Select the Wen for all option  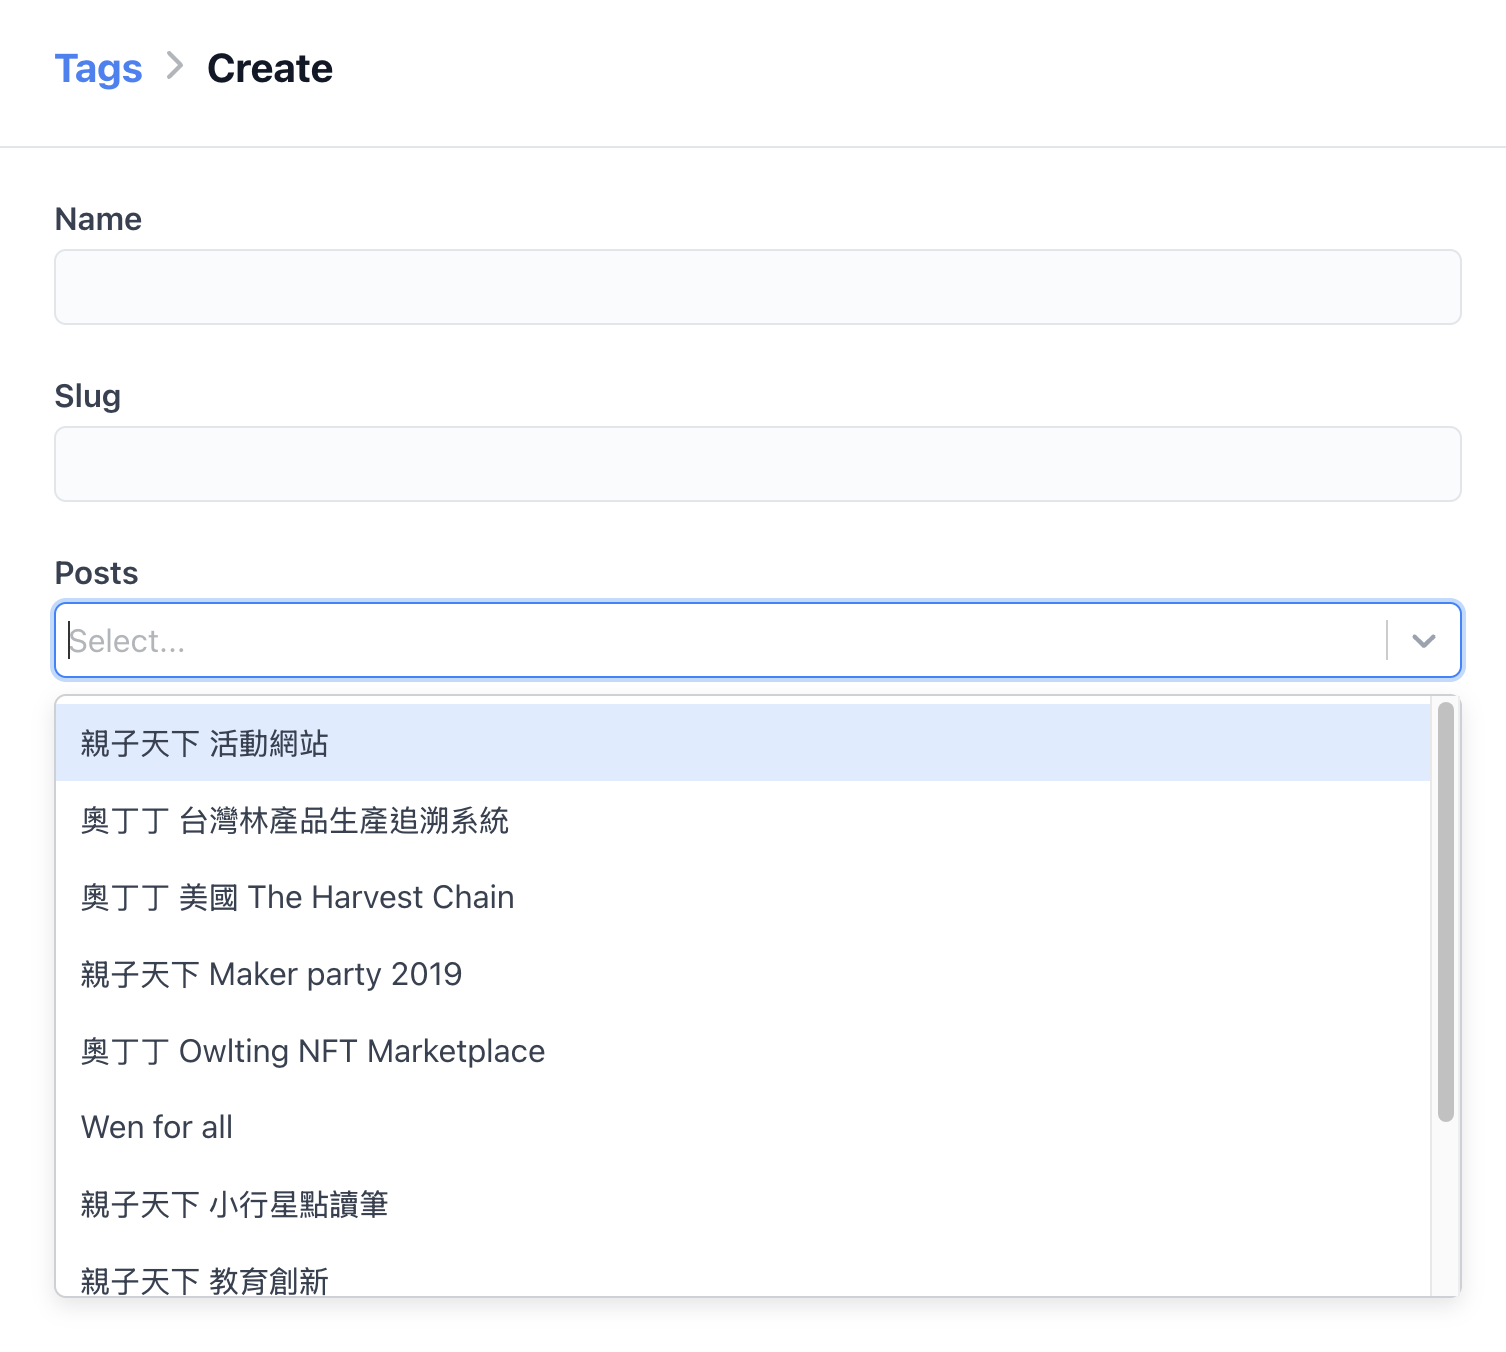click(x=743, y=1127)
